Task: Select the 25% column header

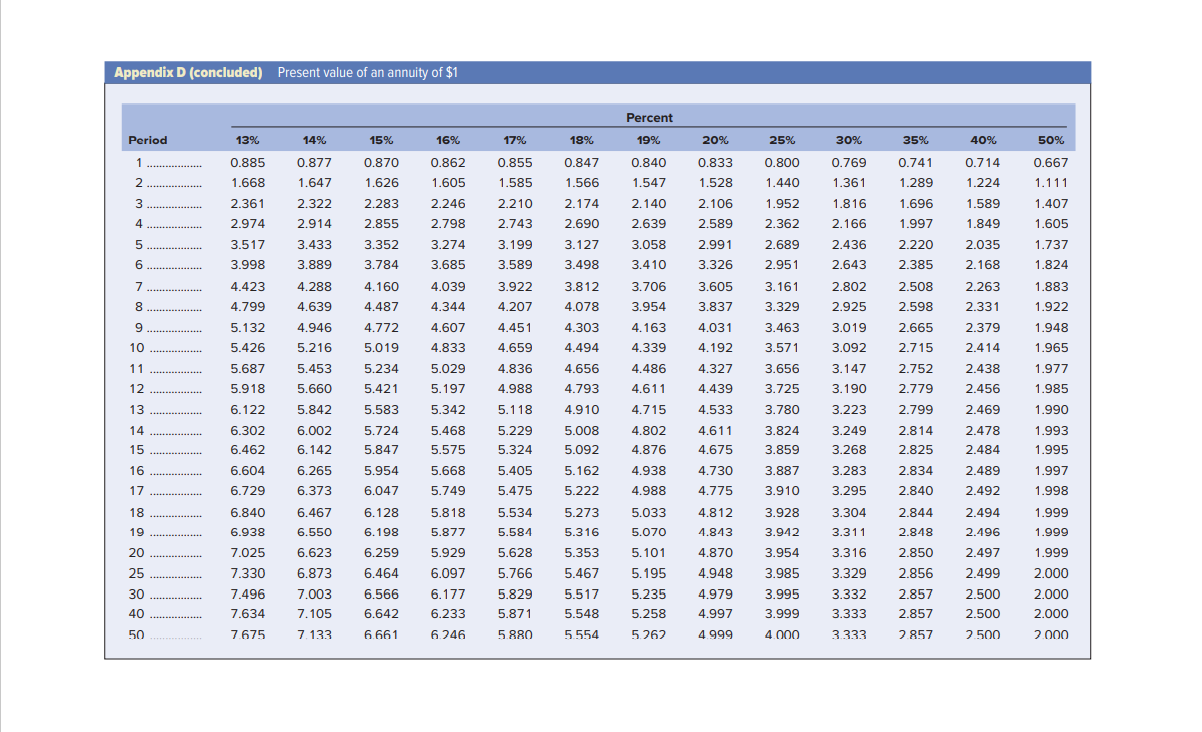Action: [782, 140]
